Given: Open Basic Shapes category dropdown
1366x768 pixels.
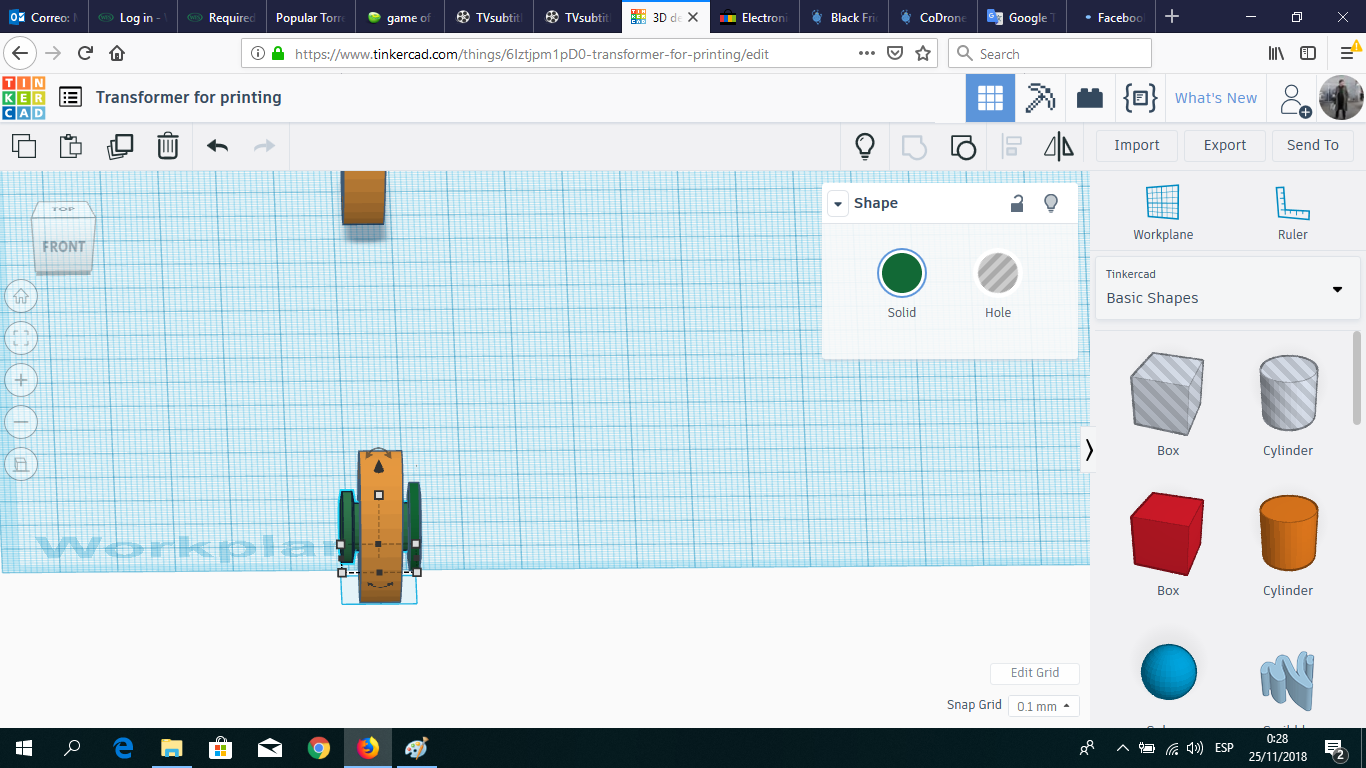Looking at the screenshot, I should click(1226, 288).
